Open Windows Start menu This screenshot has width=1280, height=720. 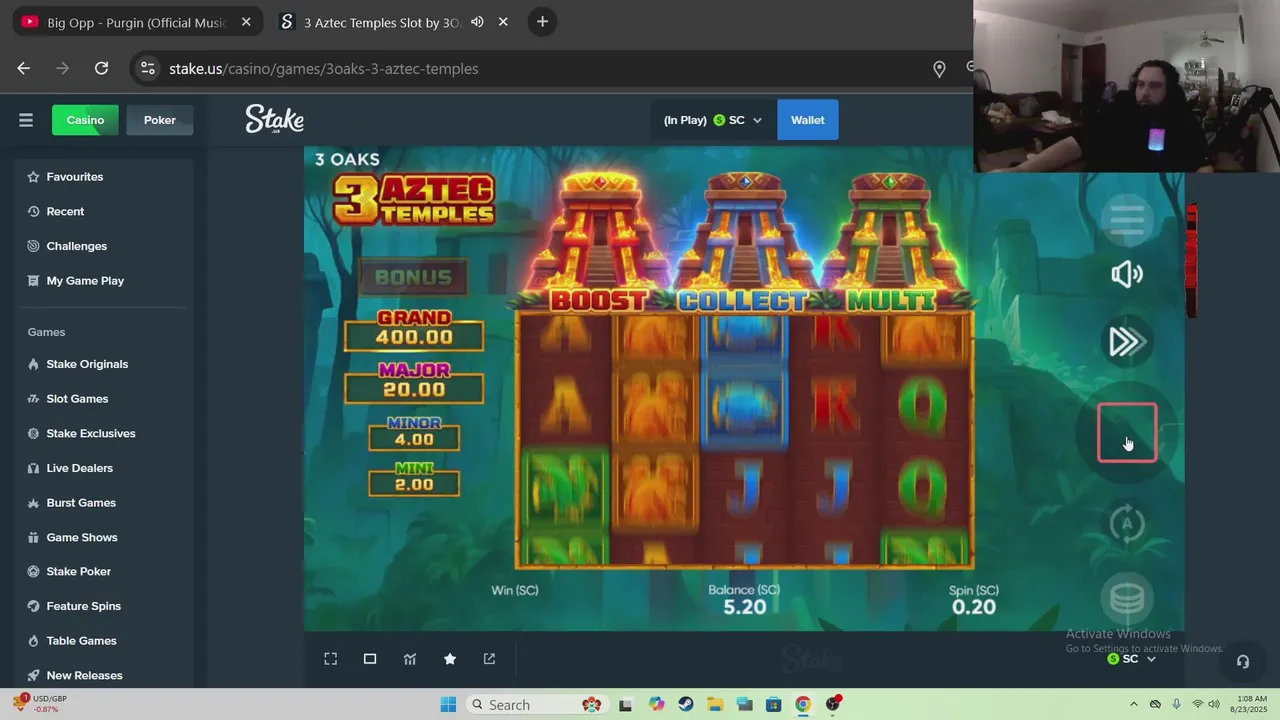(x=448, y=704)
